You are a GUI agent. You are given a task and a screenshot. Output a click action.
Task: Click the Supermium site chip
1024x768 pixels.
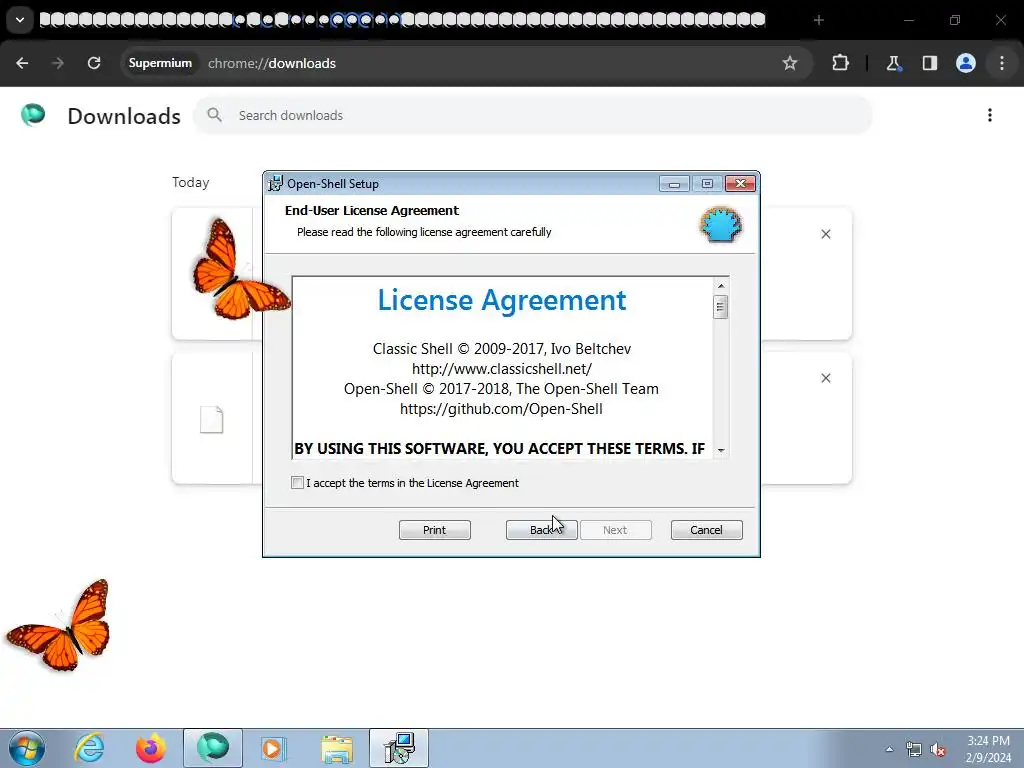(x=160, y=63)
